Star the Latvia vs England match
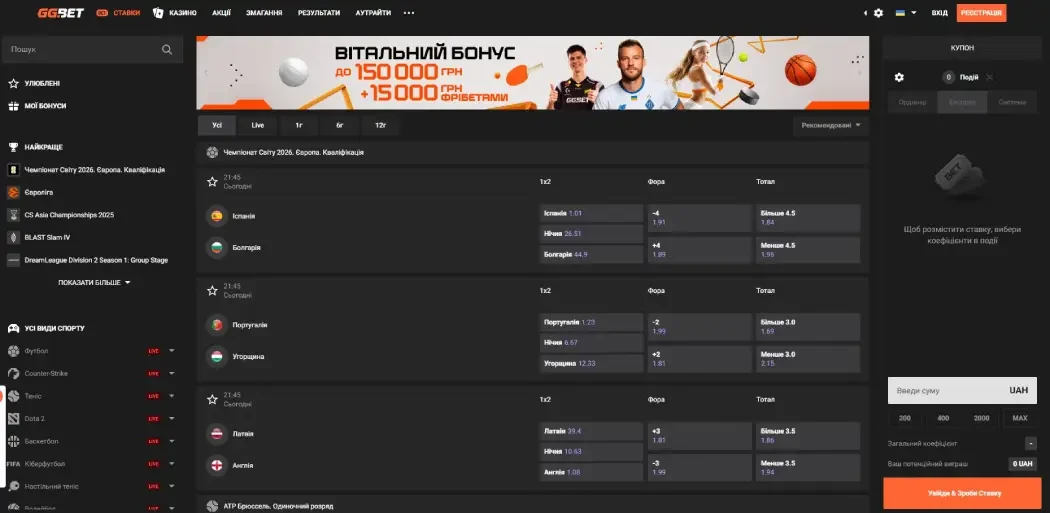 [x=212, y=399]
